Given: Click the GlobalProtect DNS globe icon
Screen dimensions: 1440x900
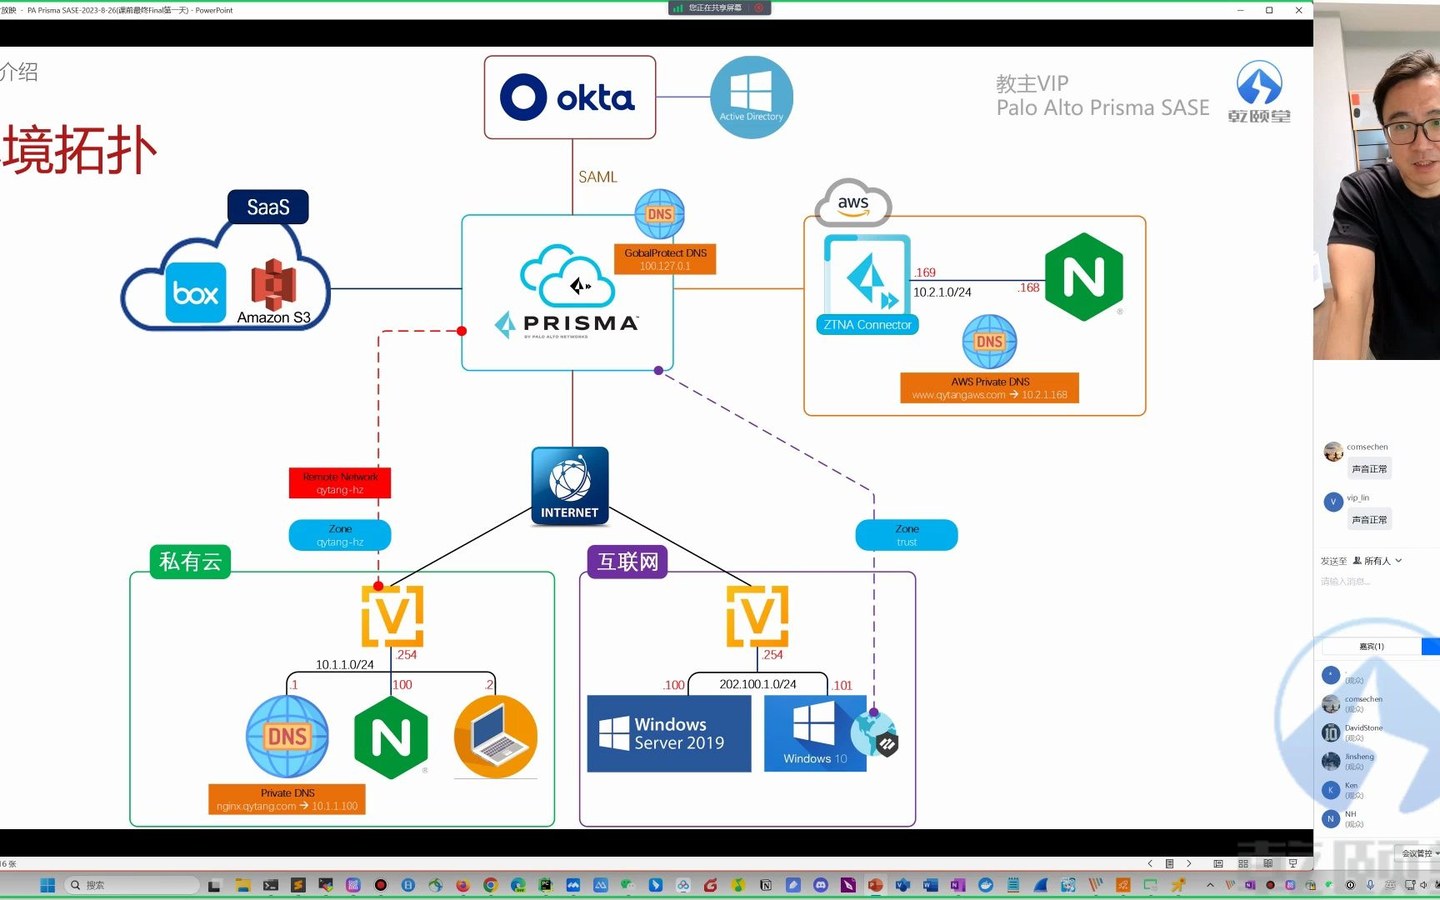Looking at the screenshot, I should [660, 214].
